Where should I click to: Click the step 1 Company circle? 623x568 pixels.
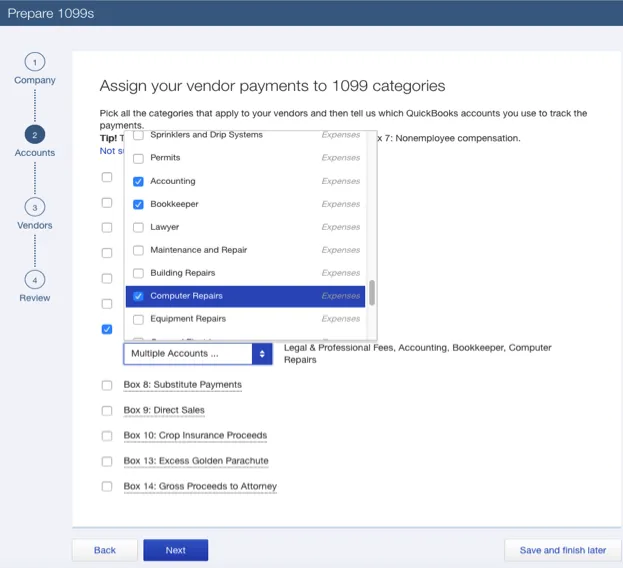[x=34, y=62]
